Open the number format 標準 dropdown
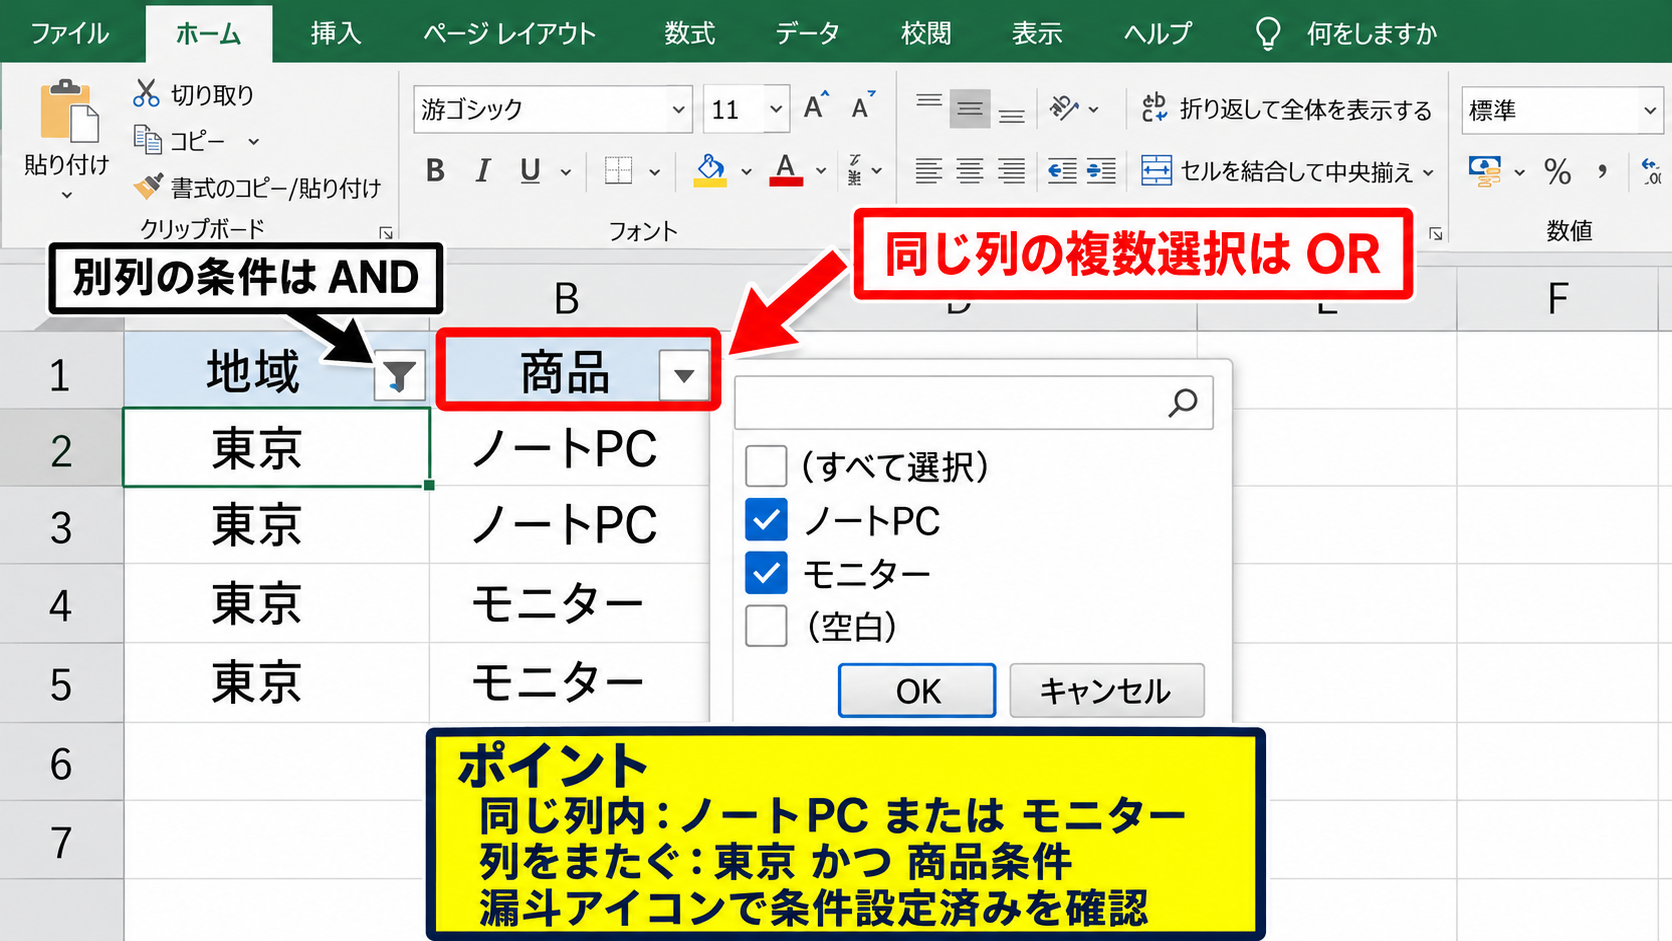Screen dimensions: 1672x941 1649,110
